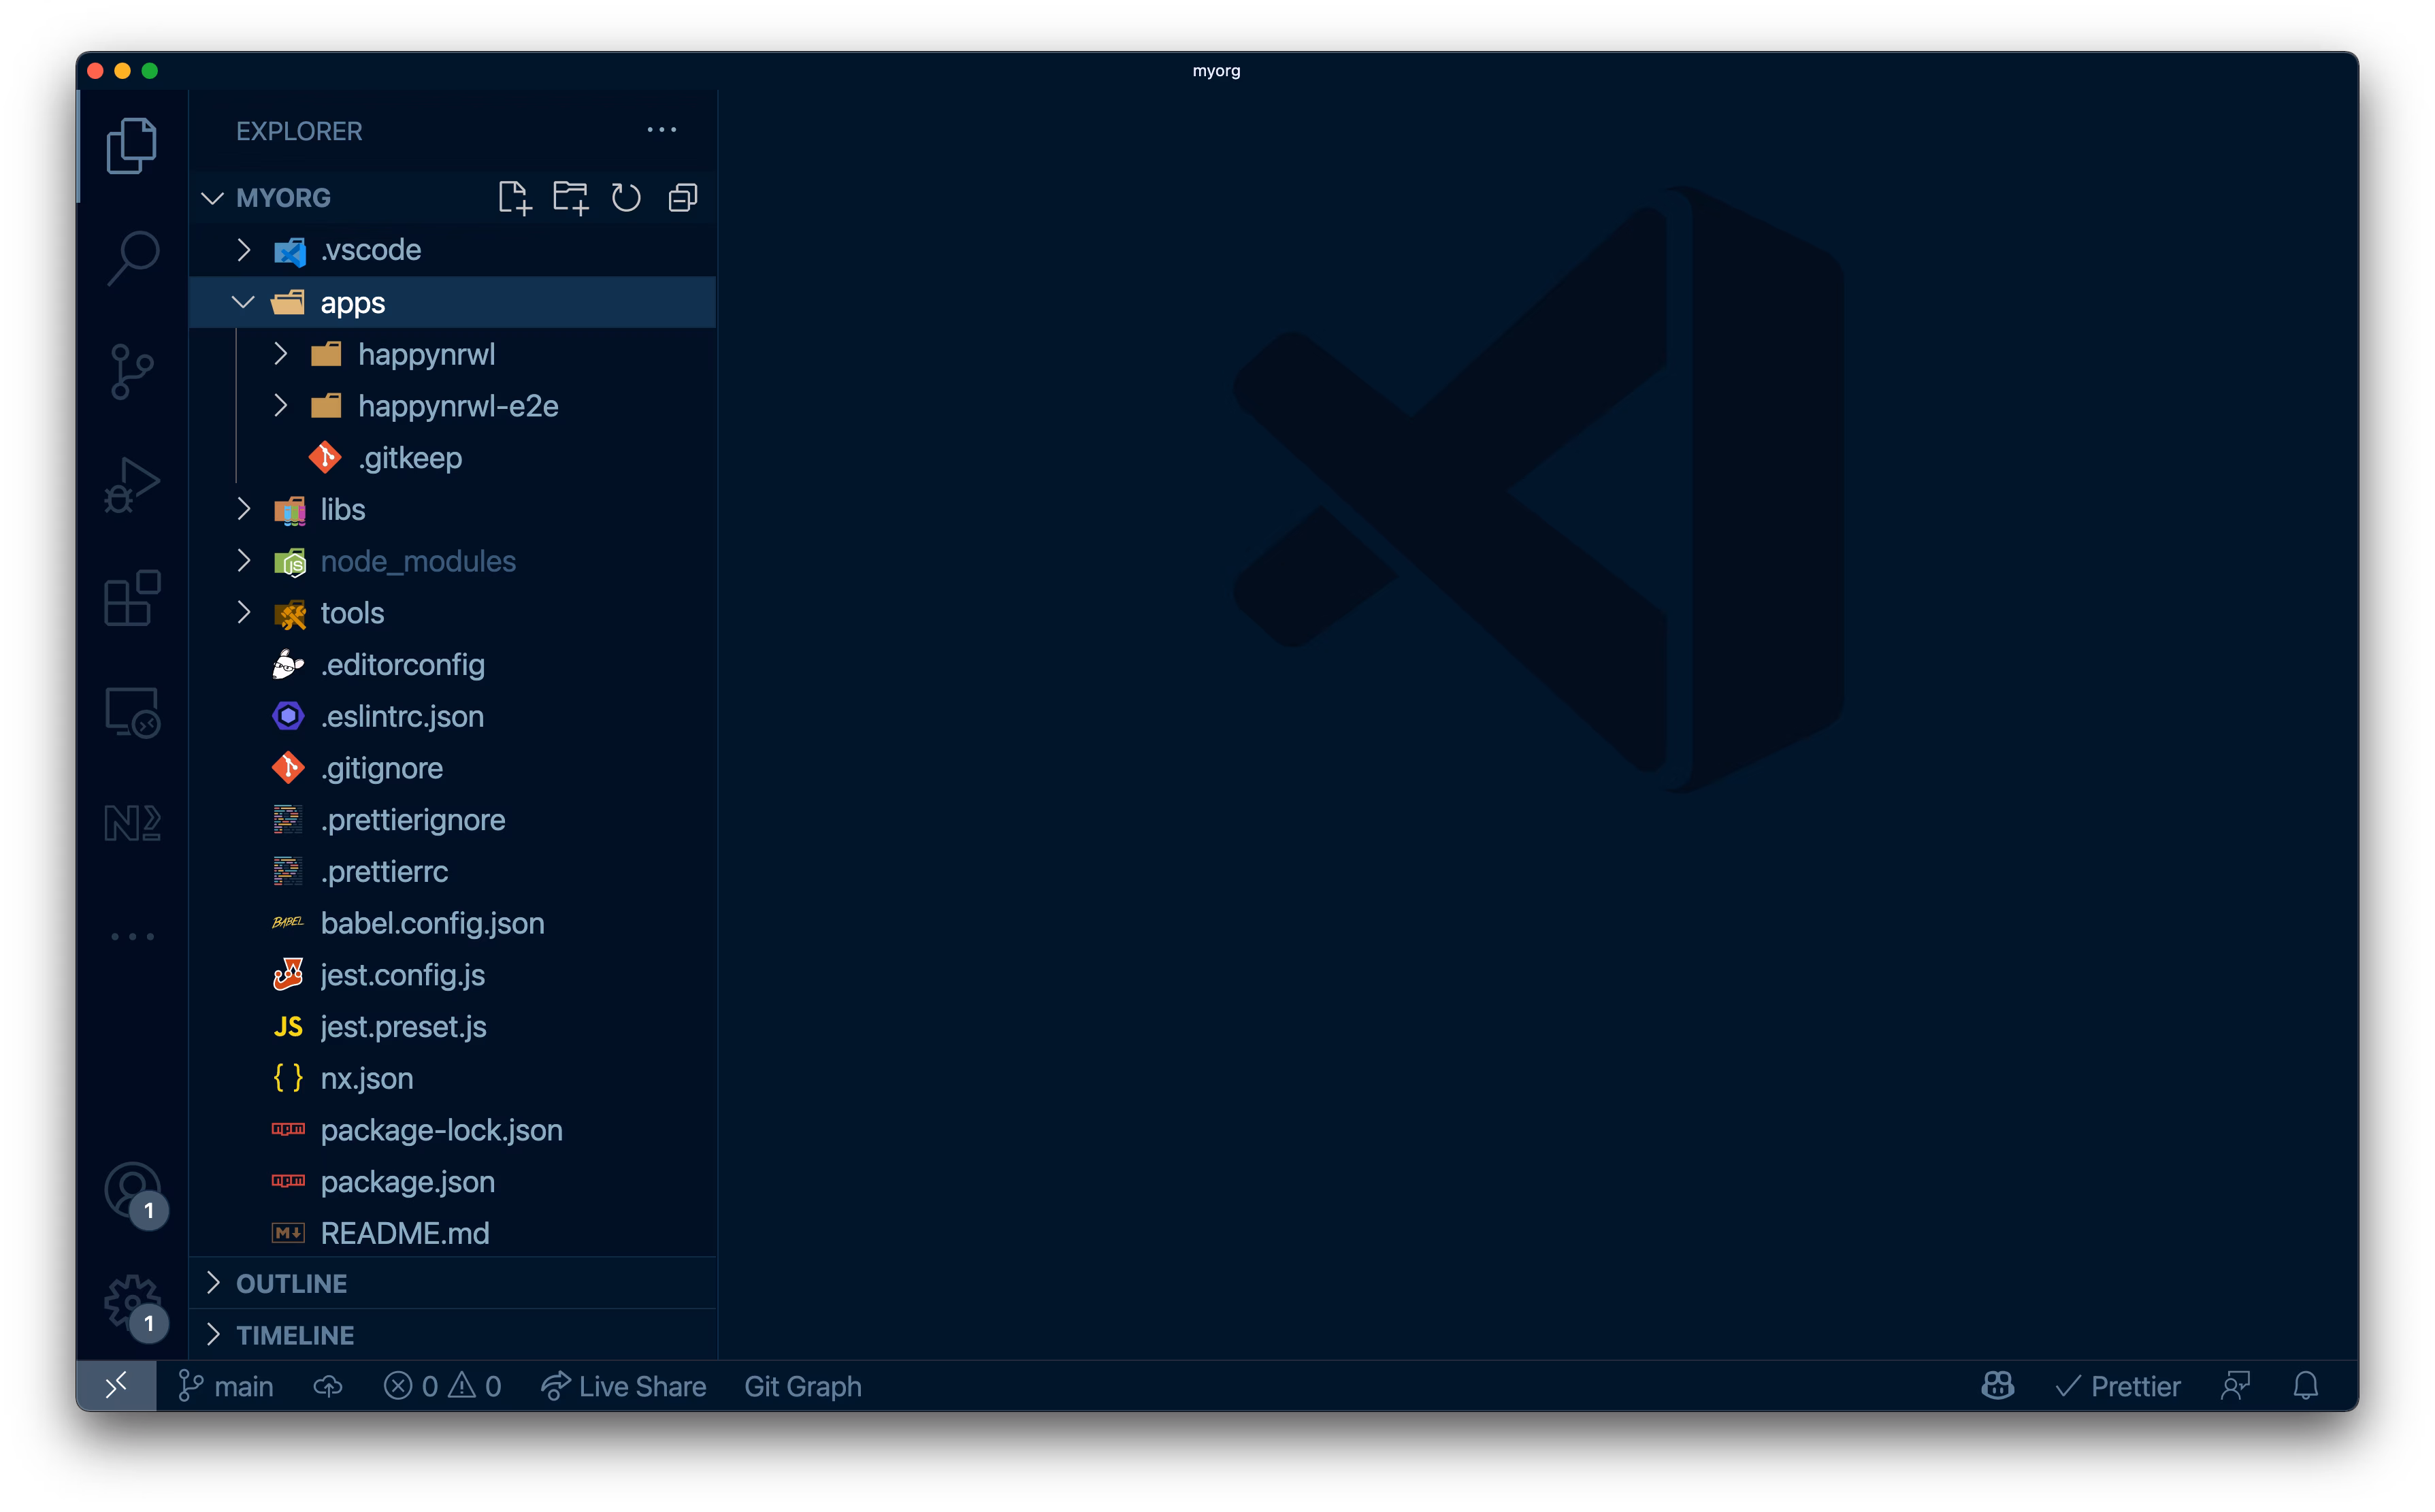Click the New Folder icon
This screenshot has width=2435, height=1512.
click(x=570, y=197)
